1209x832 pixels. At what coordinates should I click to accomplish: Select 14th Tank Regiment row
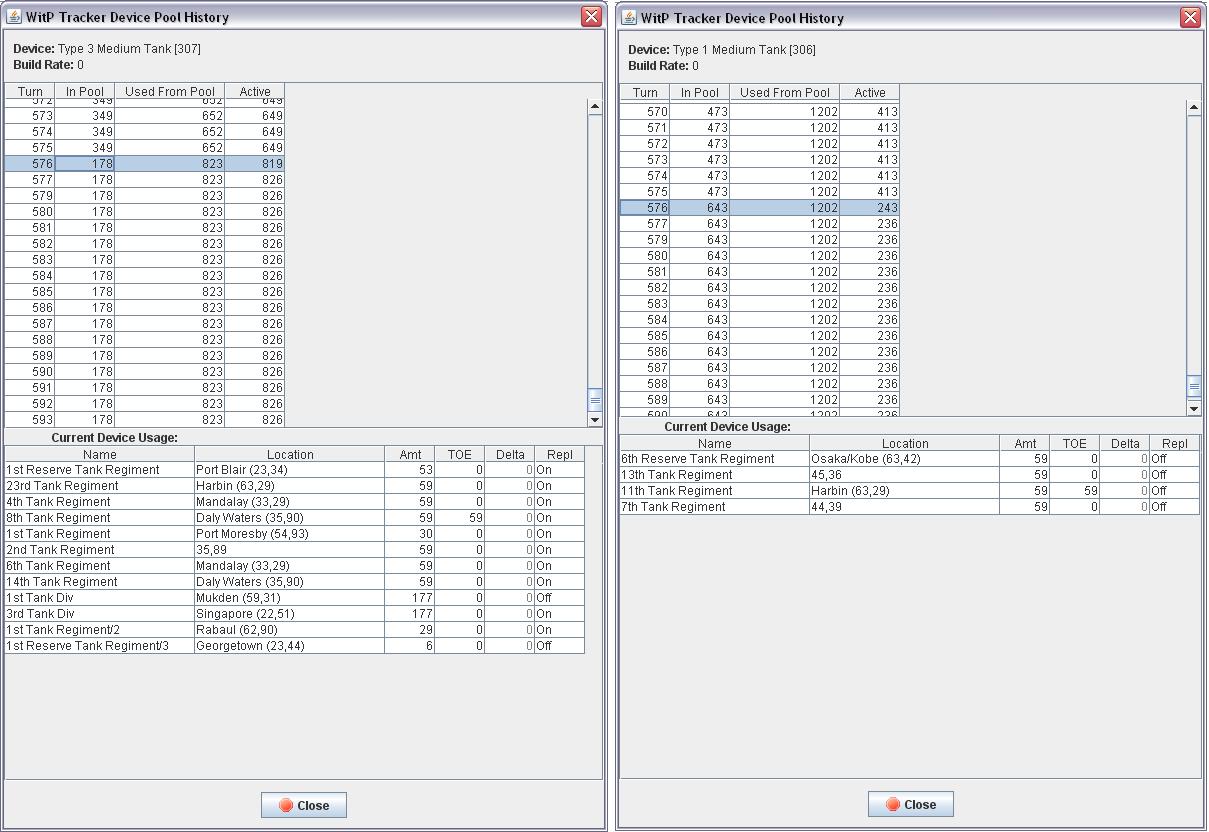click(x=295, y=582)
